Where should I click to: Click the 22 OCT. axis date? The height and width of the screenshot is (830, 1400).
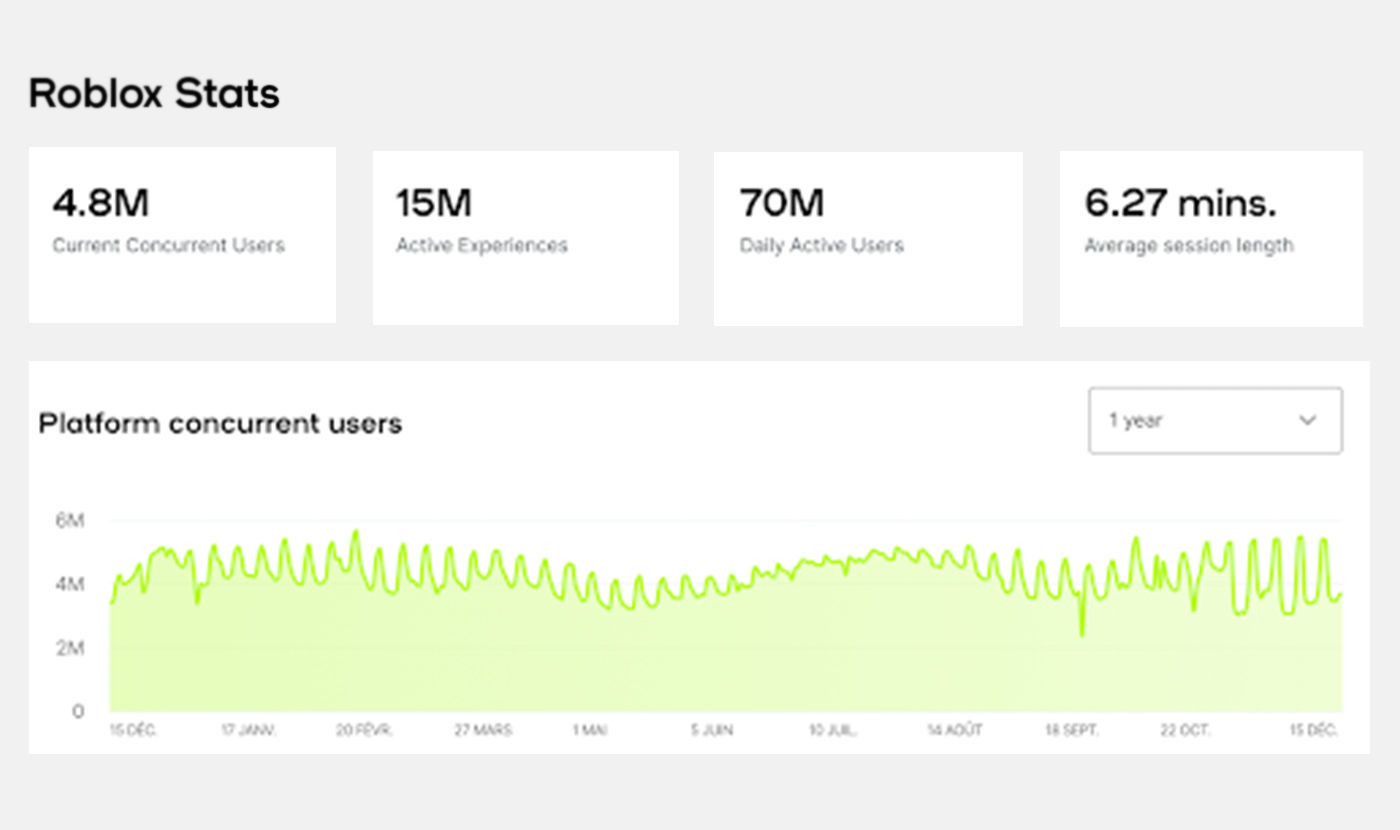[1186, 731]
